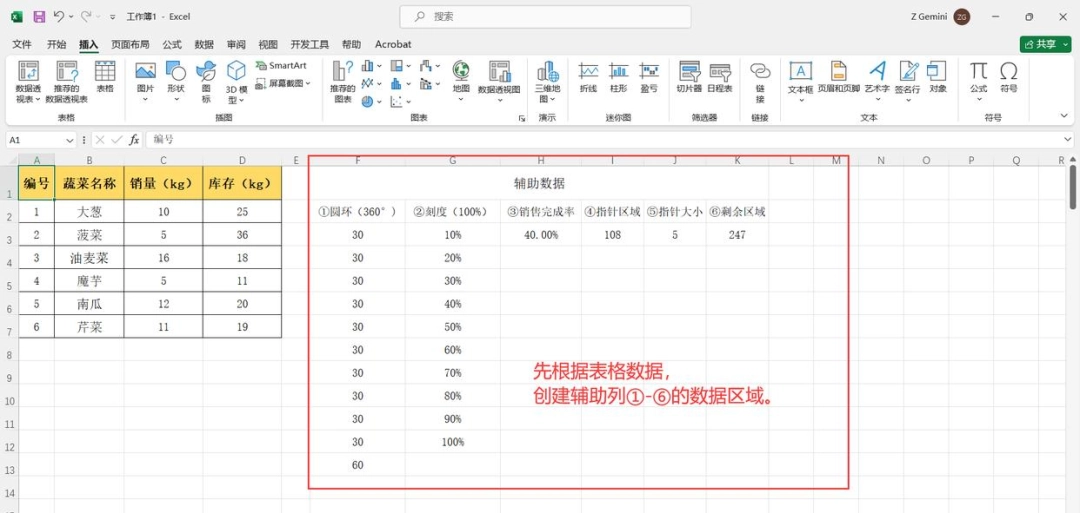The image size is (1080, 513).
Task: Insert a Table (表格)
Action: click(x=105, y=77)
